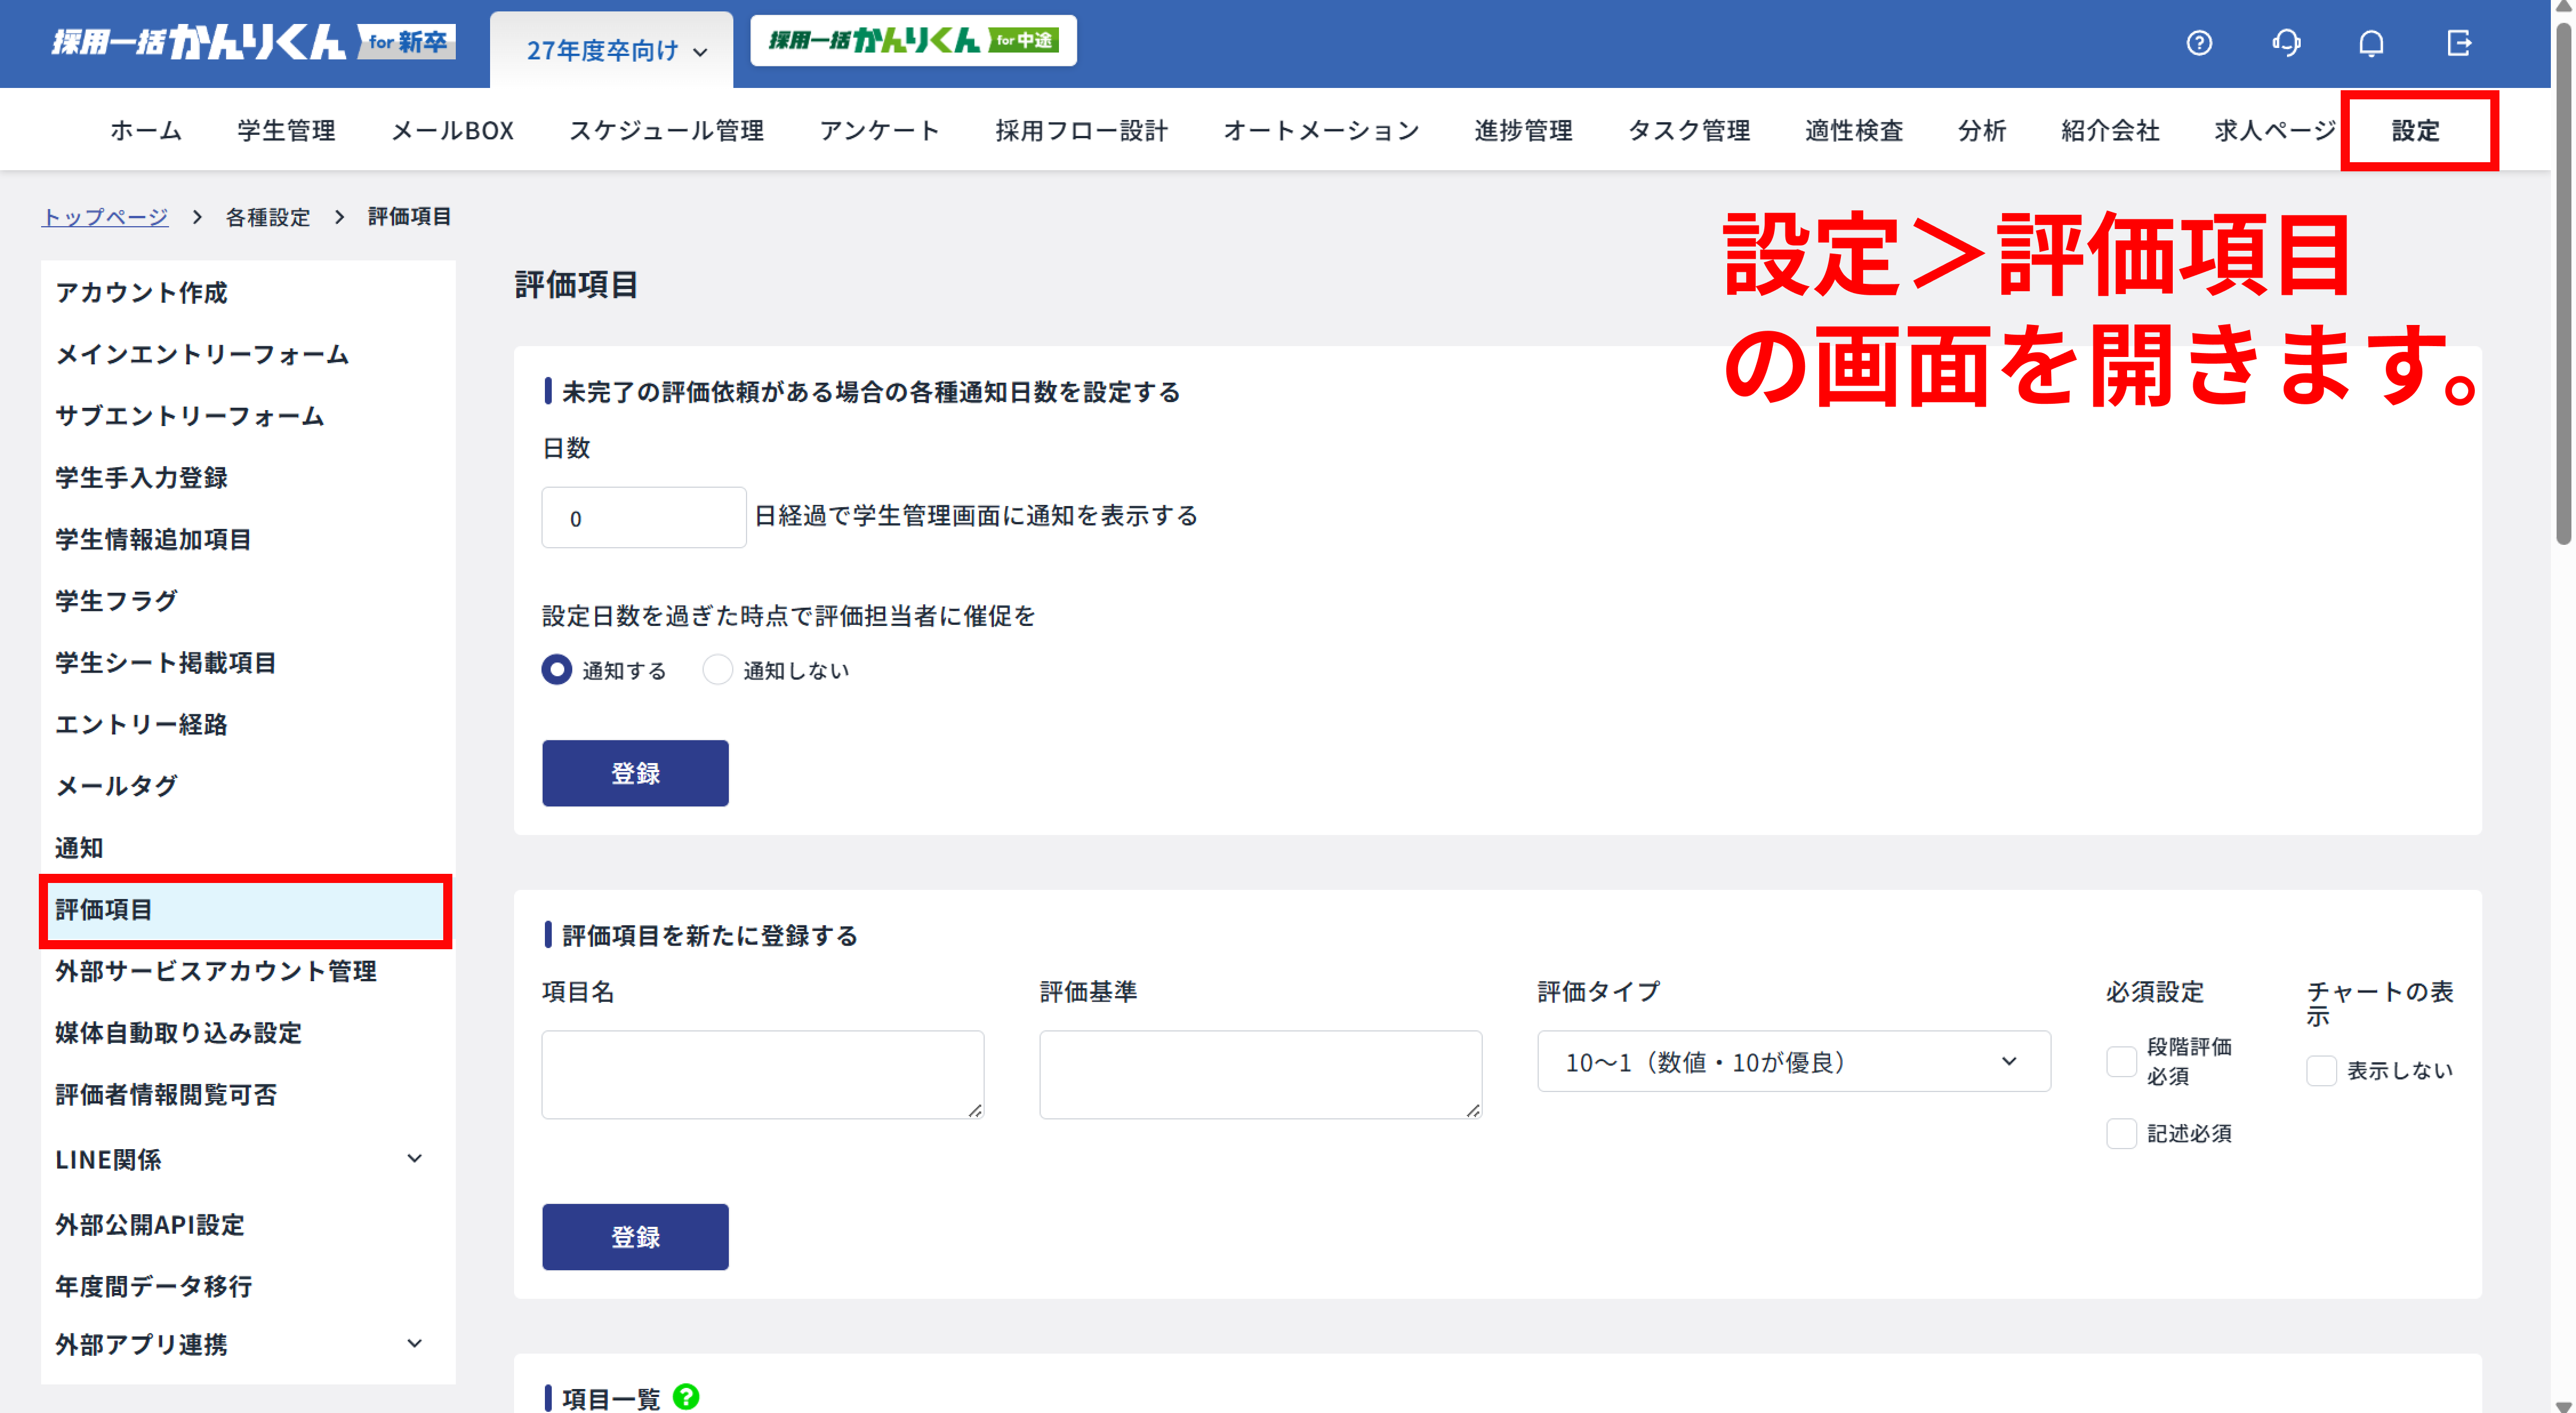Open the notification bell icon
The width and height of the screenshot is (2576, 1413).
2371,43
